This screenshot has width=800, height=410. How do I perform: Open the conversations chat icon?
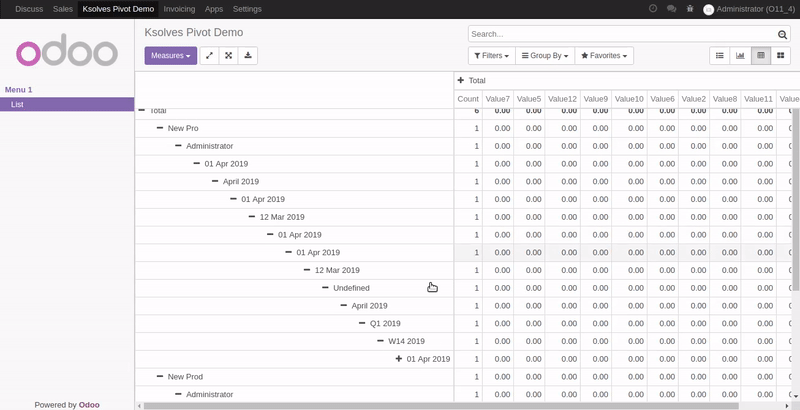coord(671,8)
